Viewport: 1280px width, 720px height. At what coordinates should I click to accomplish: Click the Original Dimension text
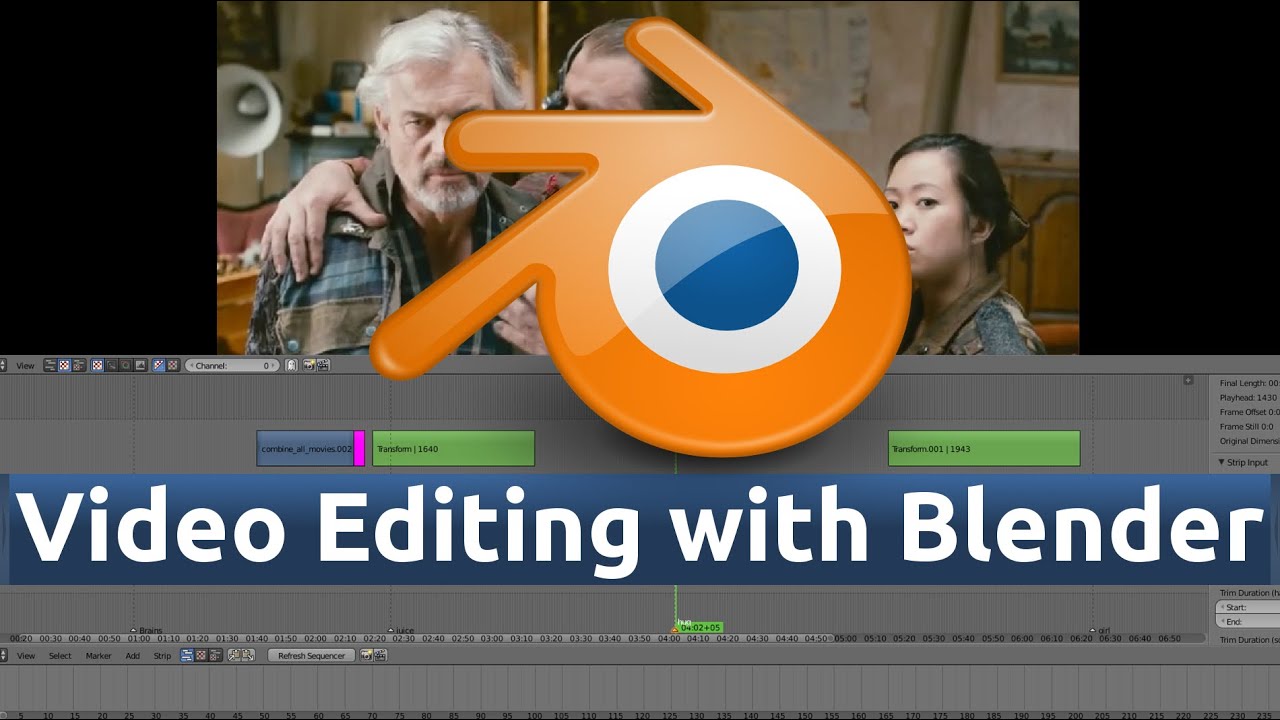pyautogui.click(x=1249, y=441)
